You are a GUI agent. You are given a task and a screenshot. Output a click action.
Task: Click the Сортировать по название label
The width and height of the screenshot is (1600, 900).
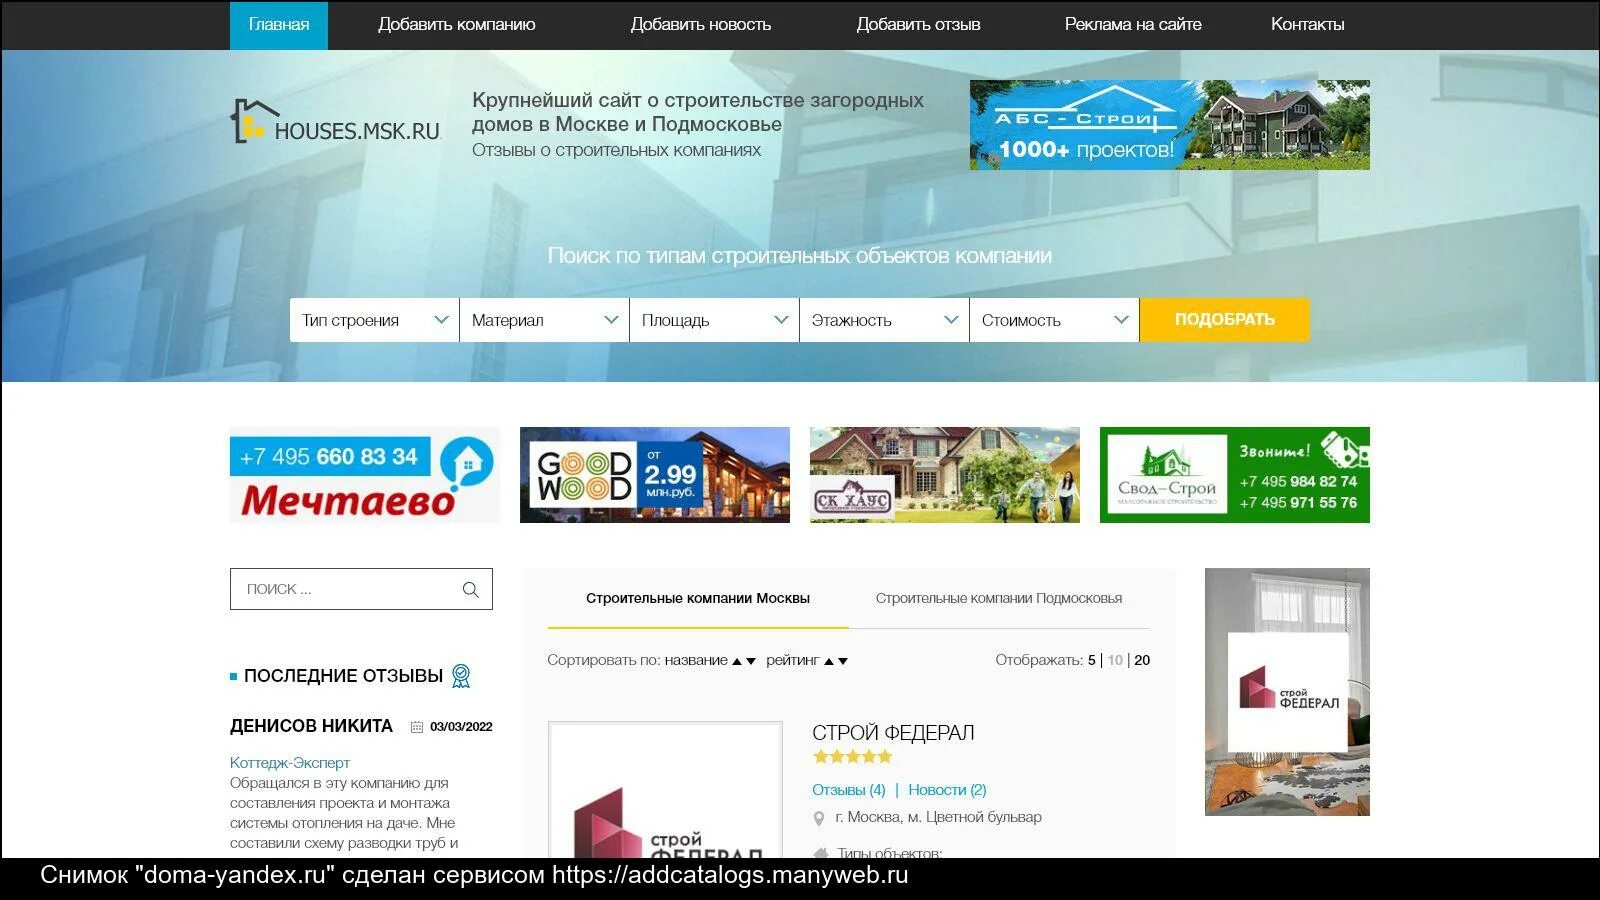tap(637, 660)
